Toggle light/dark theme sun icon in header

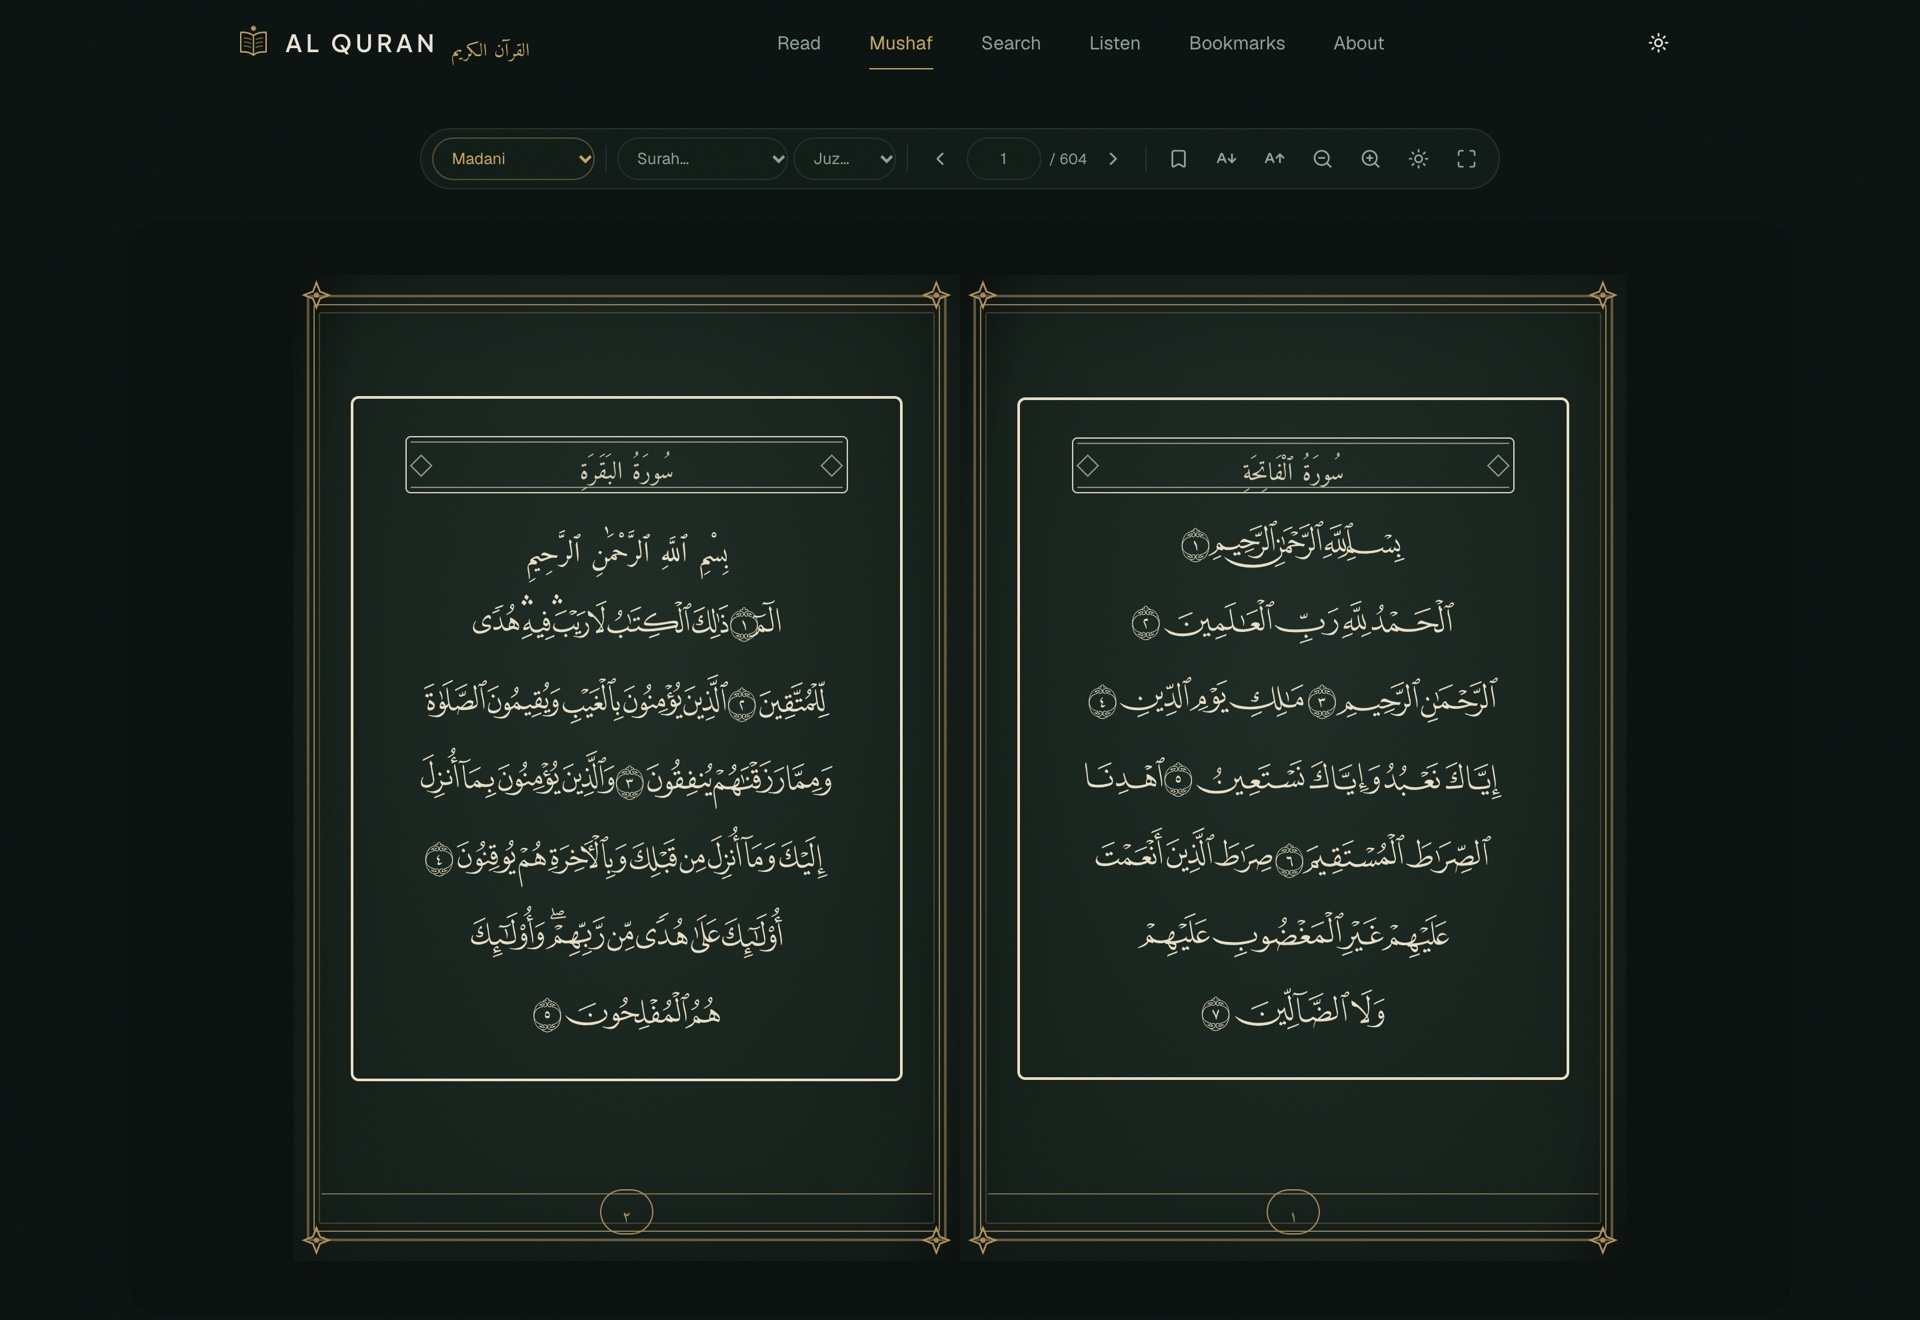tap(1658, 43)
